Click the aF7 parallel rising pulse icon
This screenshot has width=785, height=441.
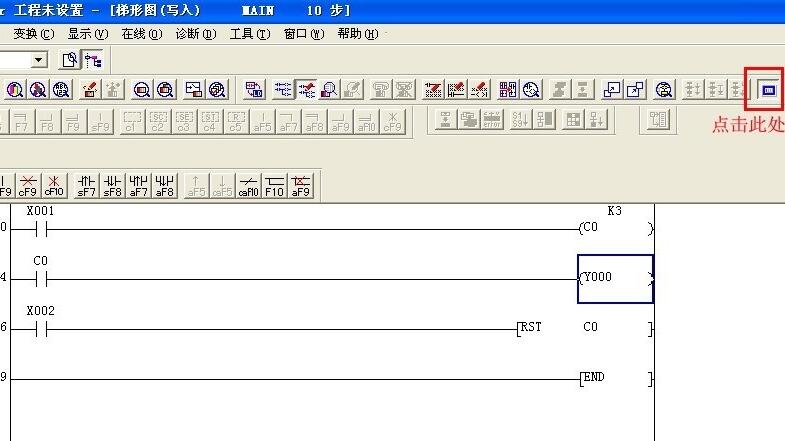139,185
